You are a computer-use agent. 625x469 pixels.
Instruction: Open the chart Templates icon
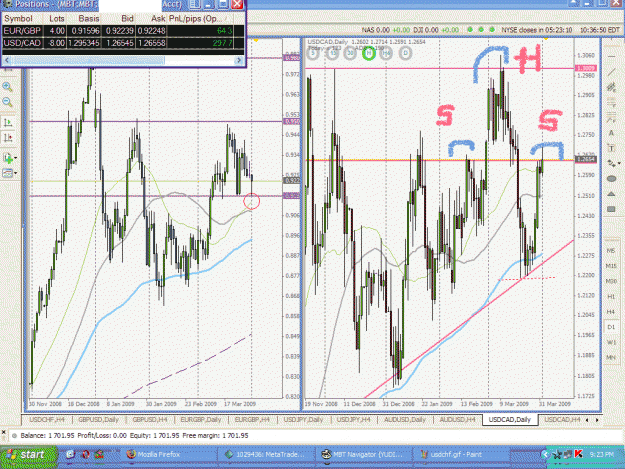(x=8, y=173)
